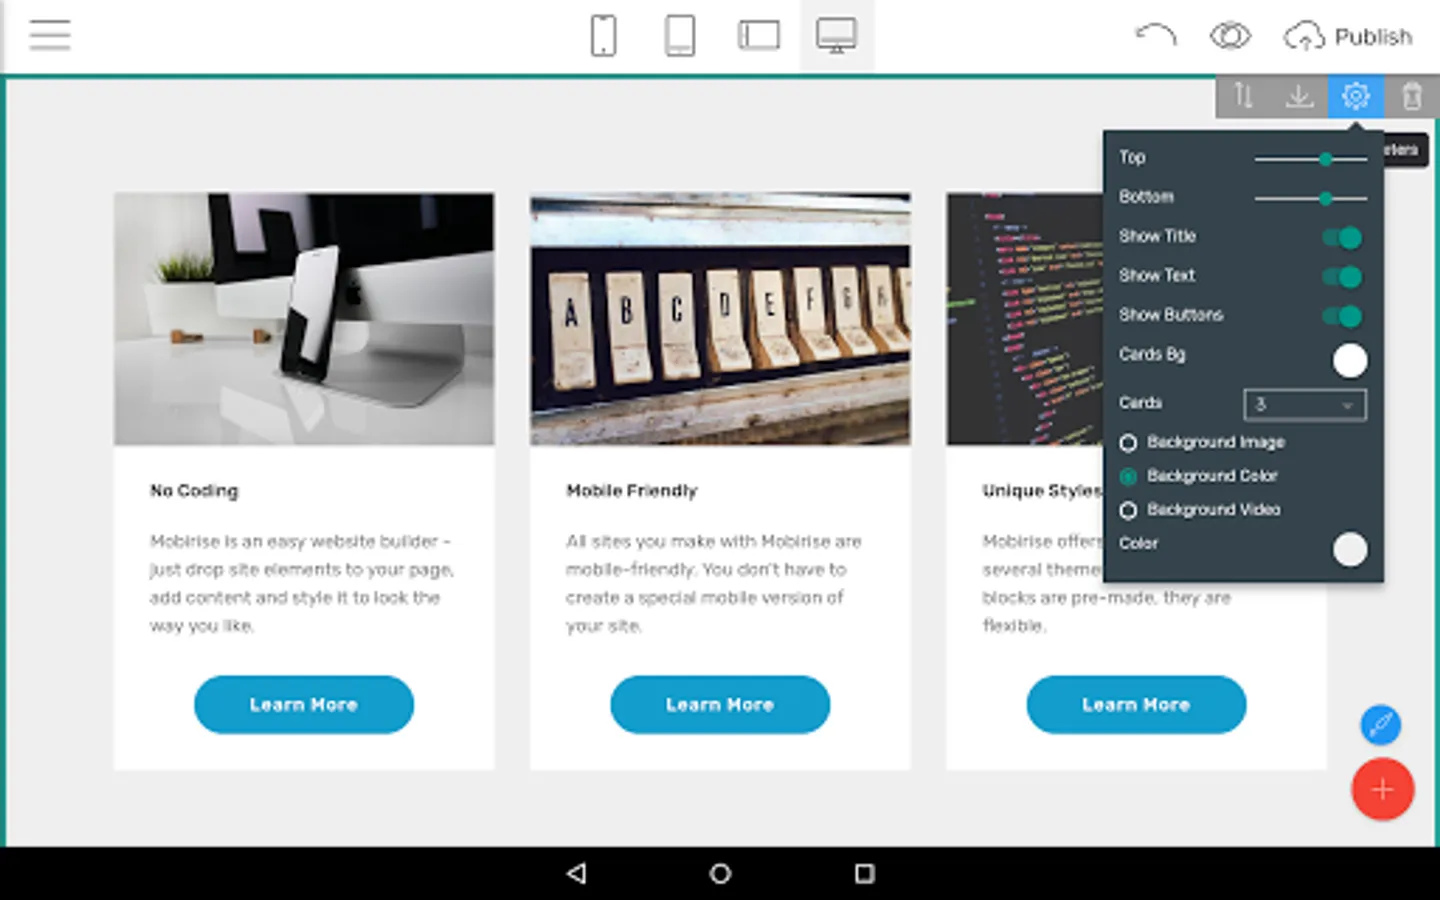Switch to portrait tablet preview
Screen dimensions: 1440x900
(680, 36)
